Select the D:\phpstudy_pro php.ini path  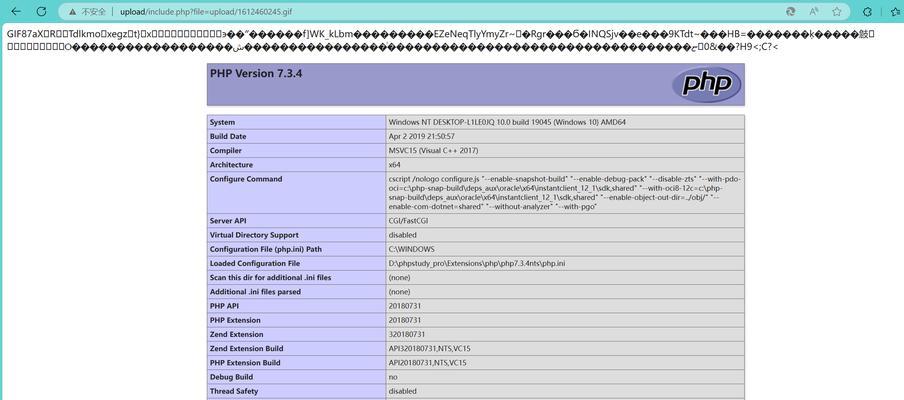pos(477,263)
